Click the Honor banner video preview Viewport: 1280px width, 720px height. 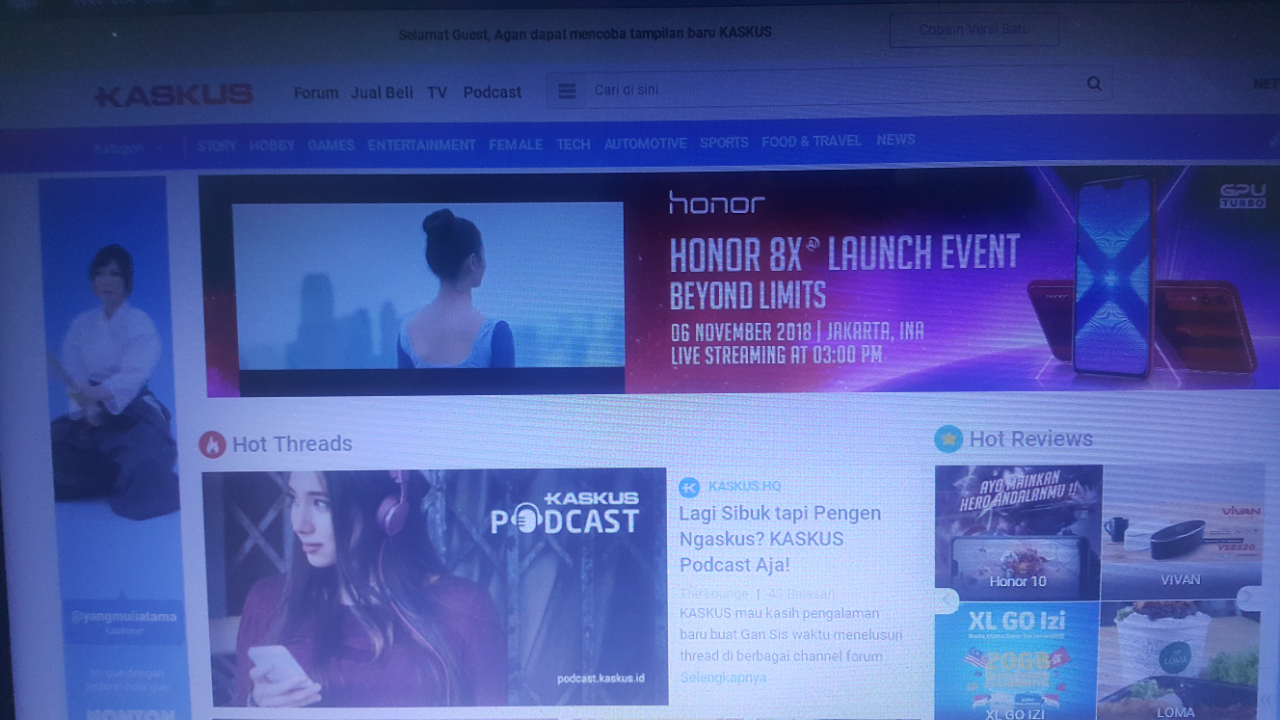click(x=429, y=286)
